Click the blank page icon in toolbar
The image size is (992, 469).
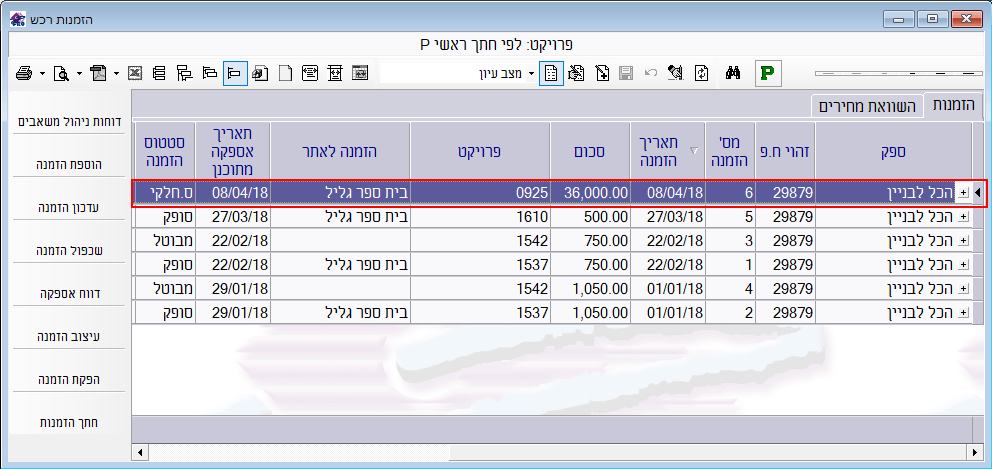pyautogui.click(x=285, y=73)
